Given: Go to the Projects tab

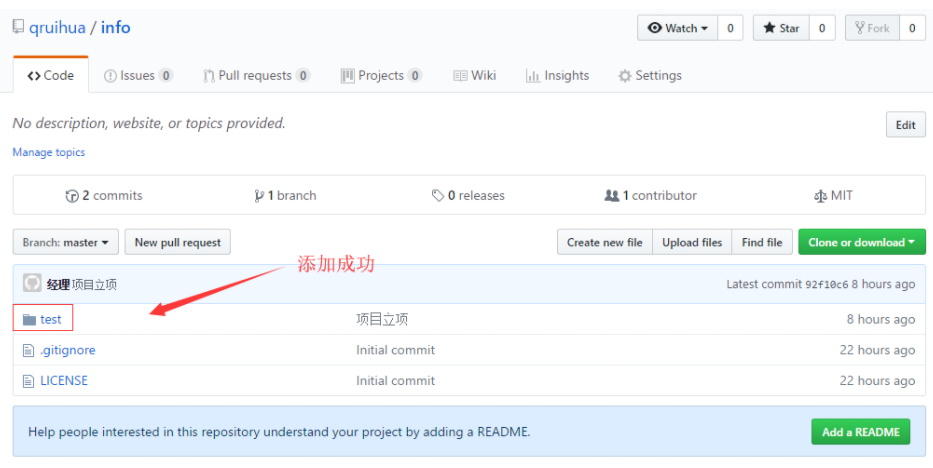Looking at the screenshot, I should click(x=381, y=76).
